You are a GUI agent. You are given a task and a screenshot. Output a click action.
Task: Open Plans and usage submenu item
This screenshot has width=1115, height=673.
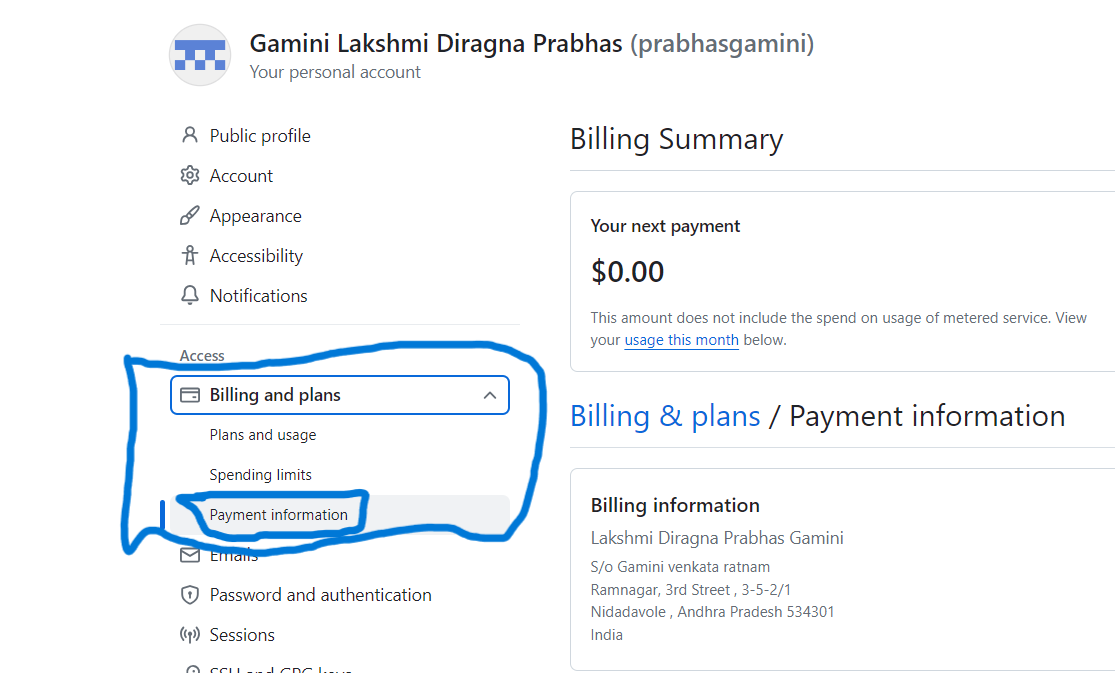[x=263, y=435]
